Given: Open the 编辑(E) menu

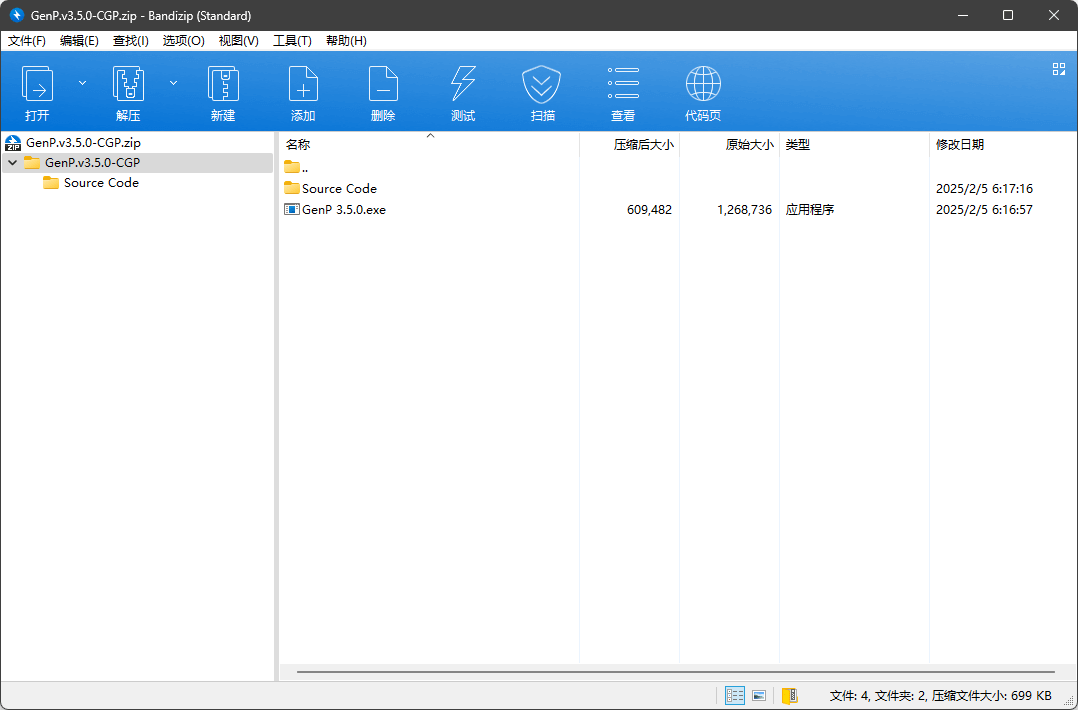Looking at the screenshot, I should 79,41.
